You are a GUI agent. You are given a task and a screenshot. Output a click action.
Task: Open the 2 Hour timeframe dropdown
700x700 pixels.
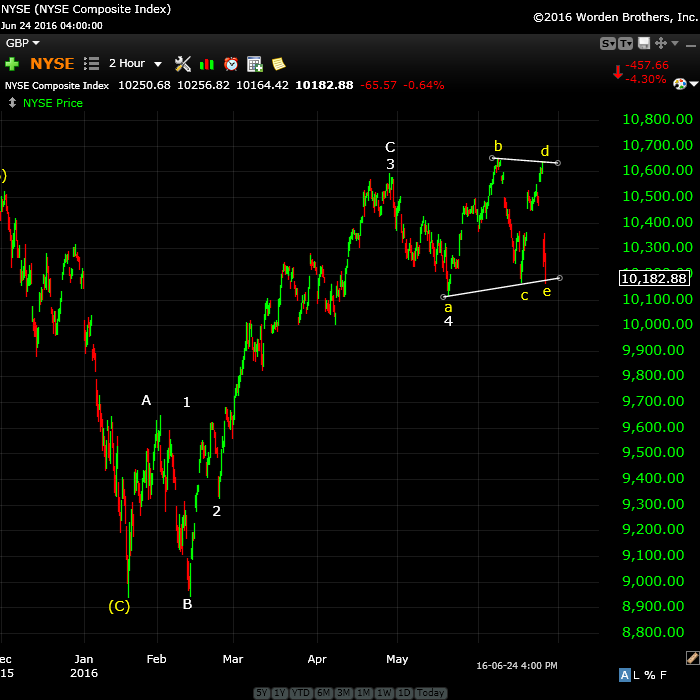coord(135,63)
